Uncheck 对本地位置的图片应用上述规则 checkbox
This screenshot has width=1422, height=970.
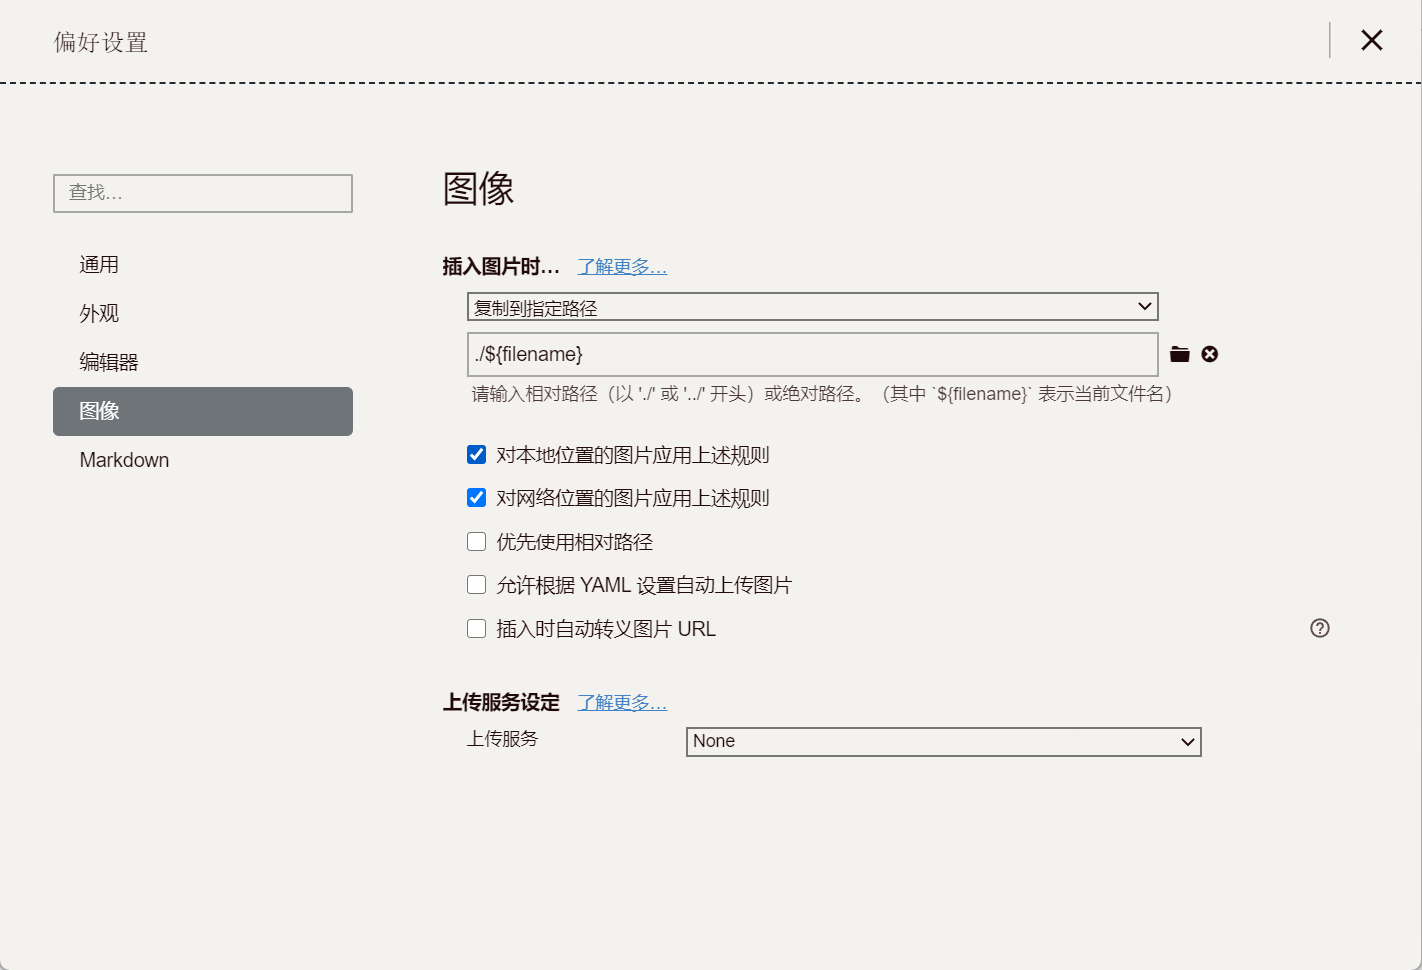[x=477, y=455]
